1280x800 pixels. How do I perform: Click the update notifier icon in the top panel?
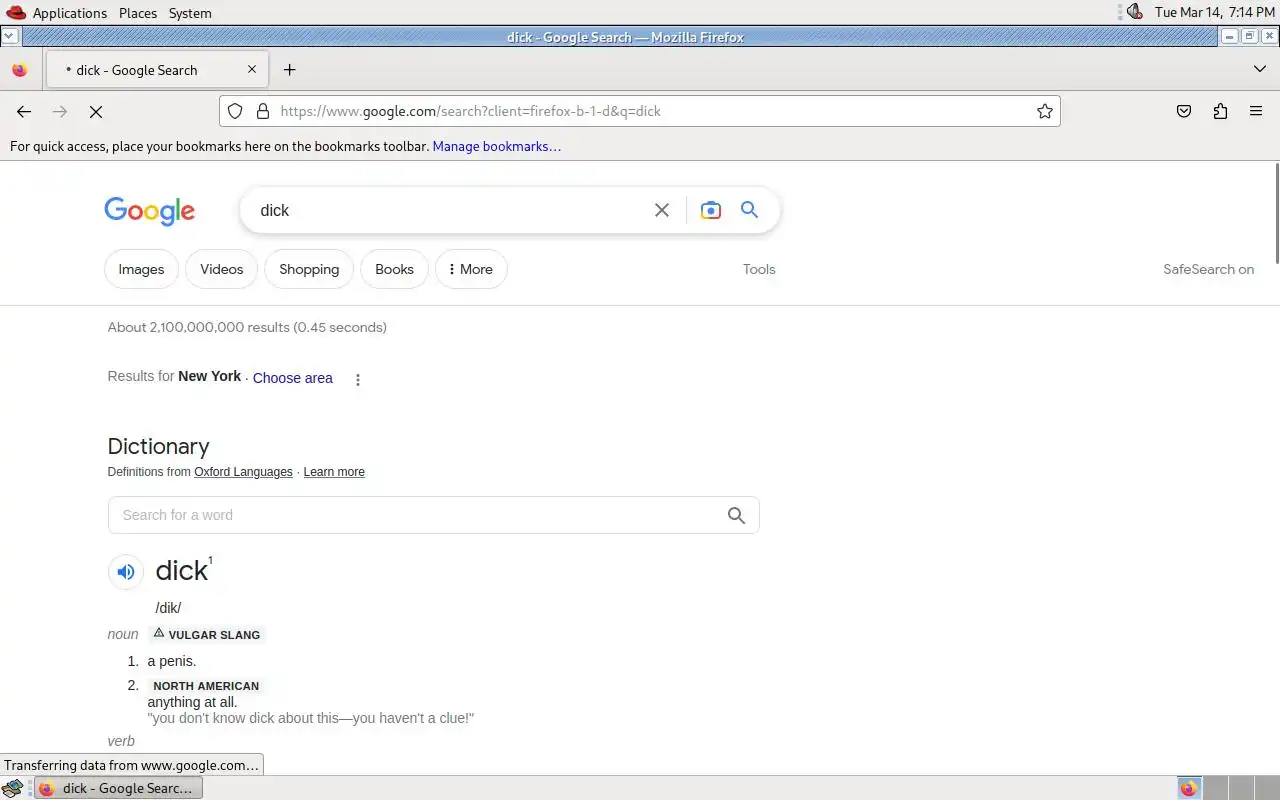point(1134,12)
